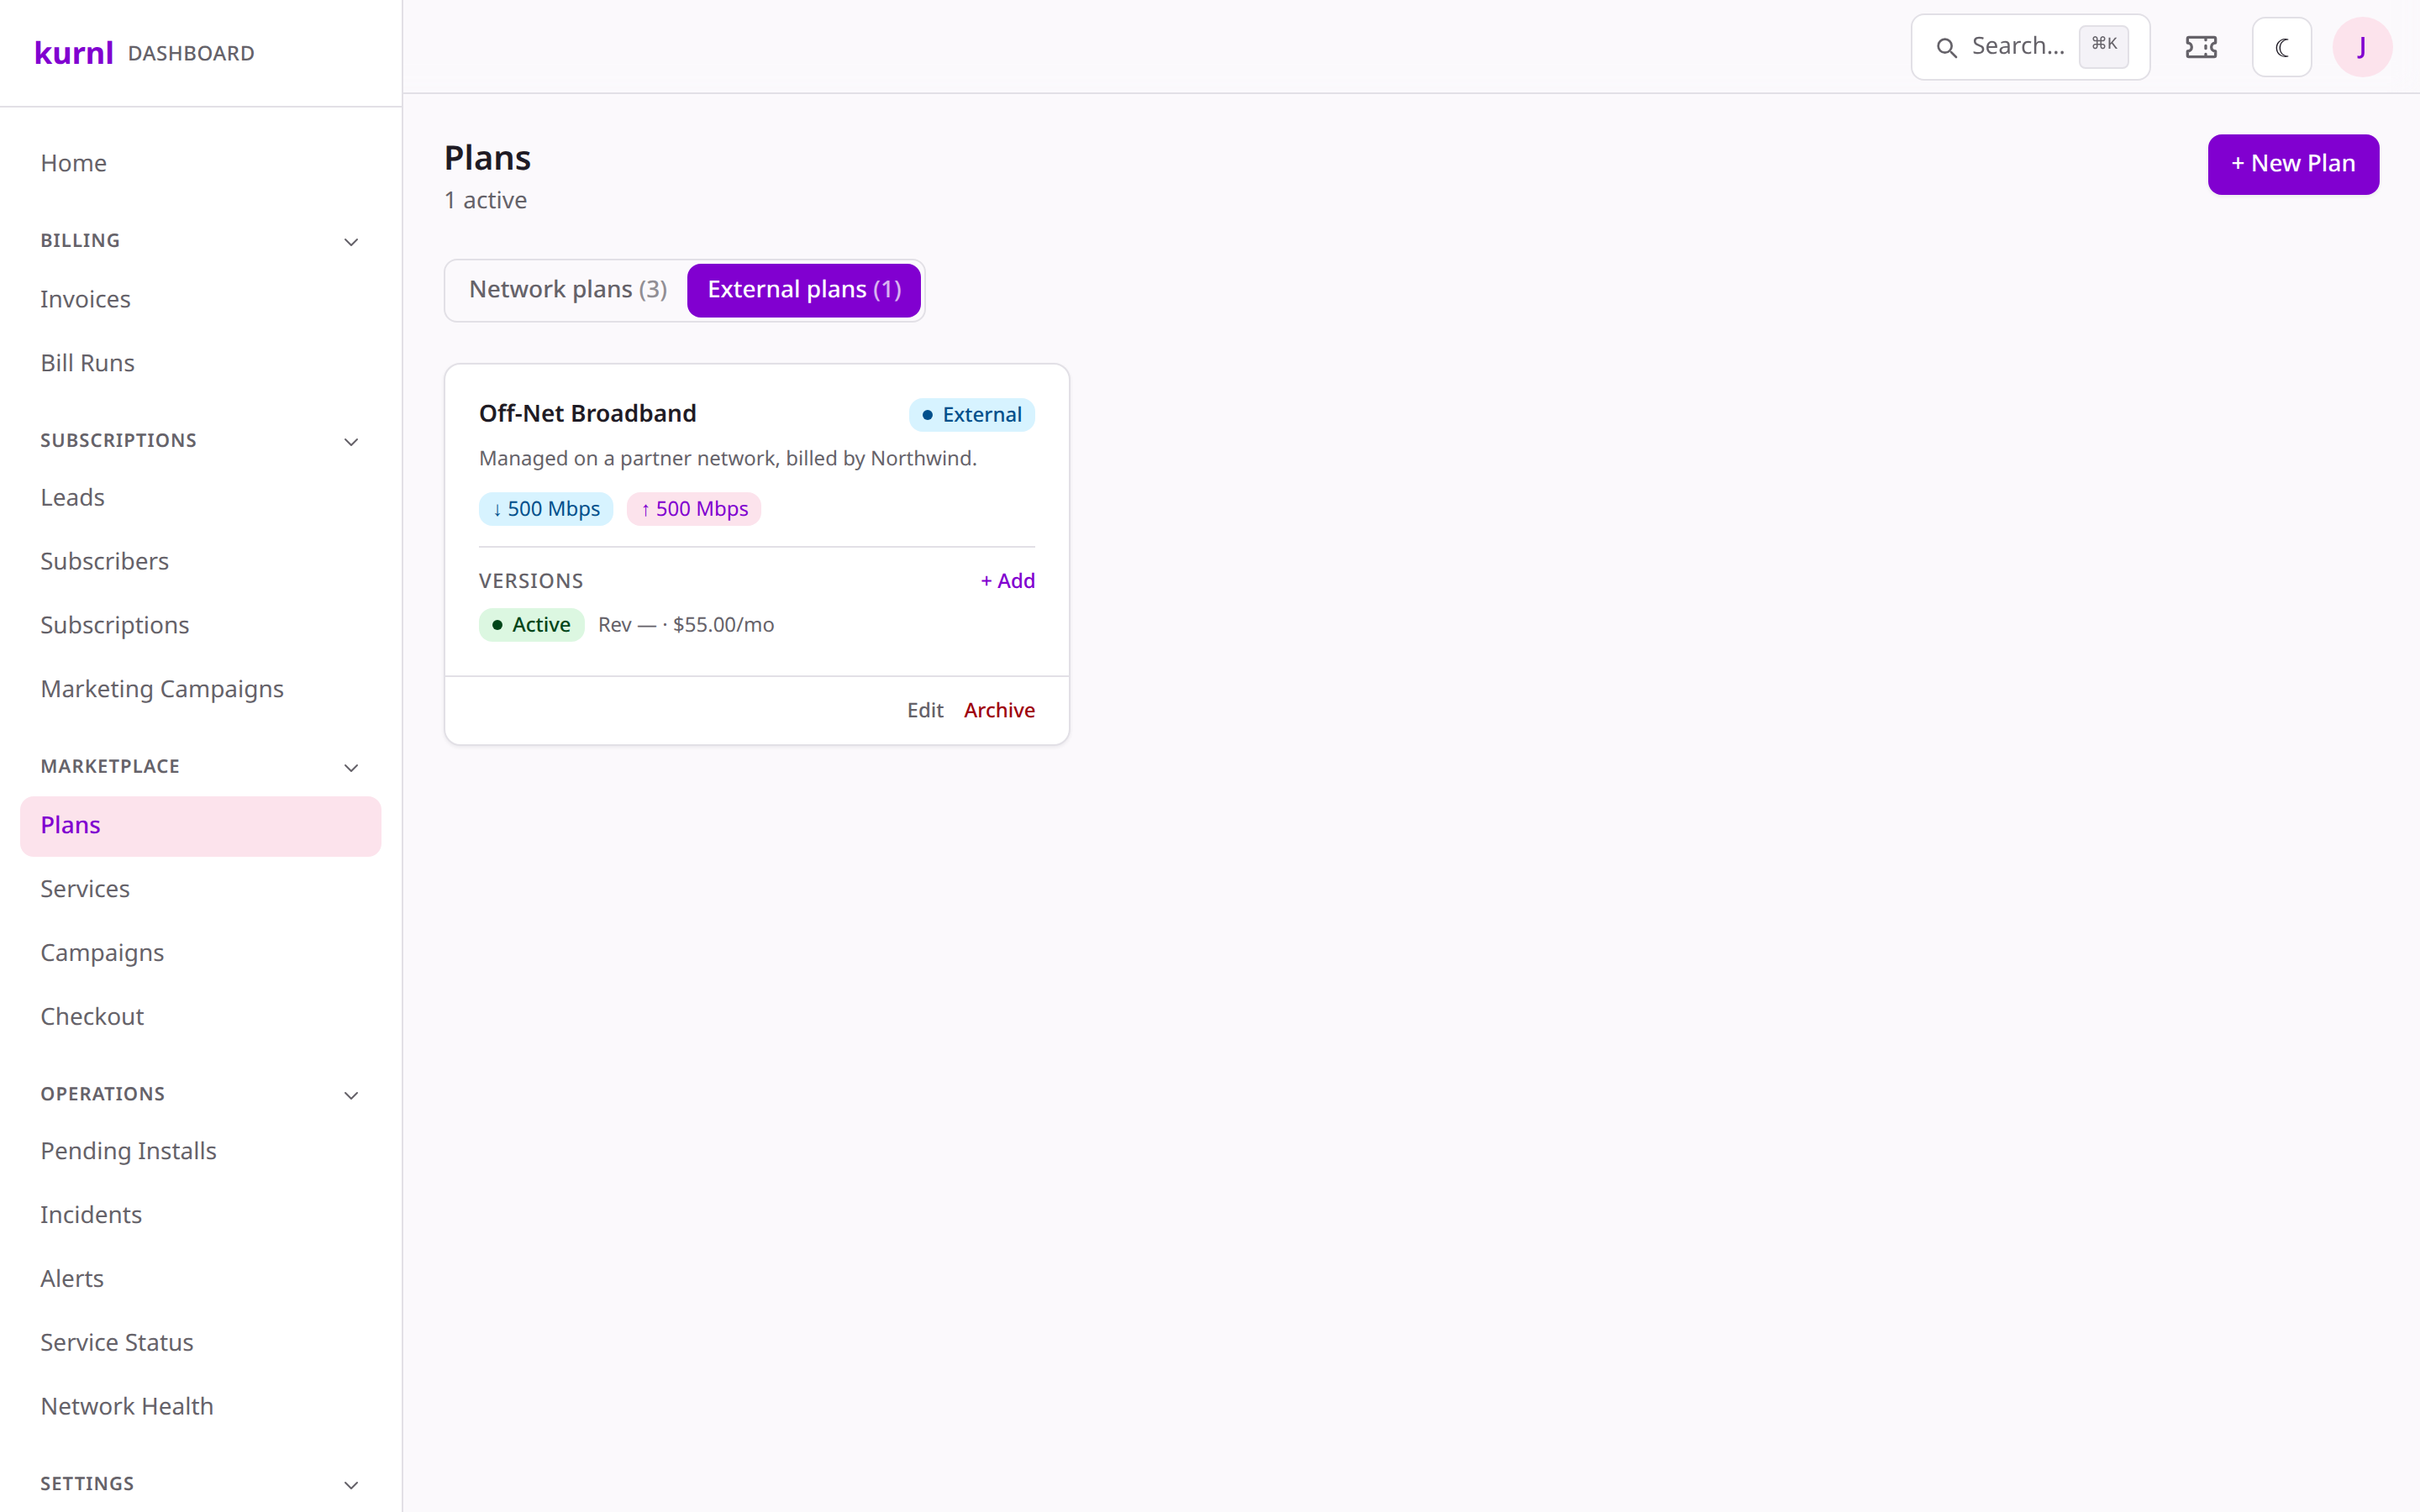Open Bill Runs page
This screenshot has height=1512, width=2420.
[x=200, y=363]
